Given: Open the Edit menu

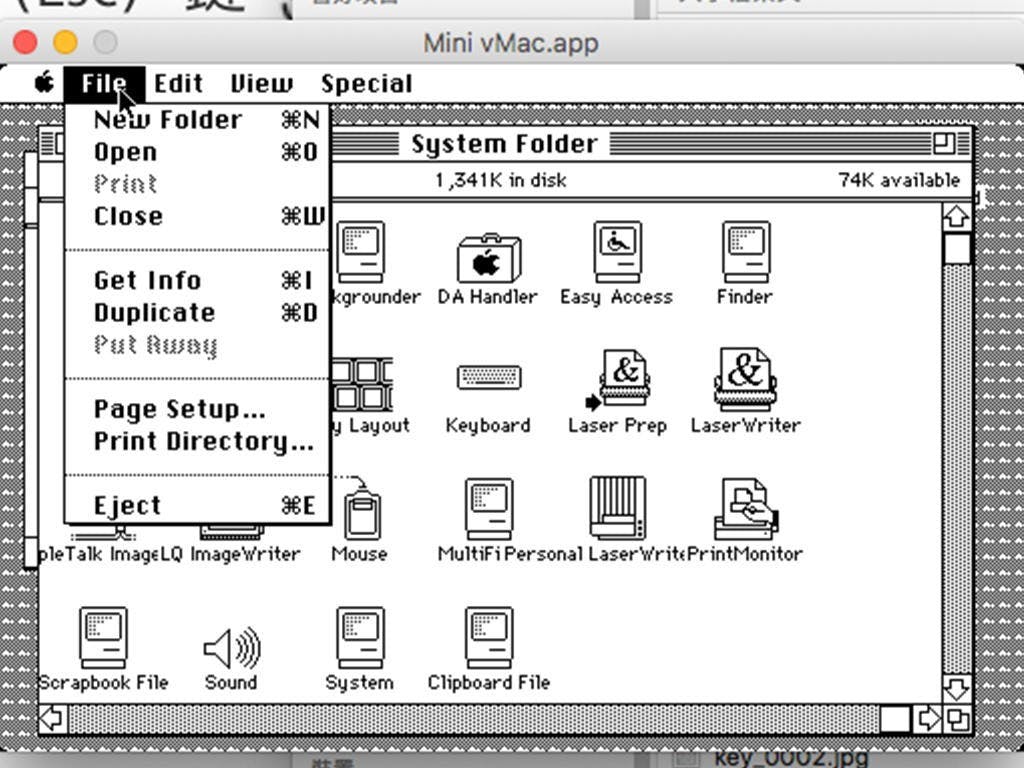Looking at the screenshot, I should pos(178,84).
